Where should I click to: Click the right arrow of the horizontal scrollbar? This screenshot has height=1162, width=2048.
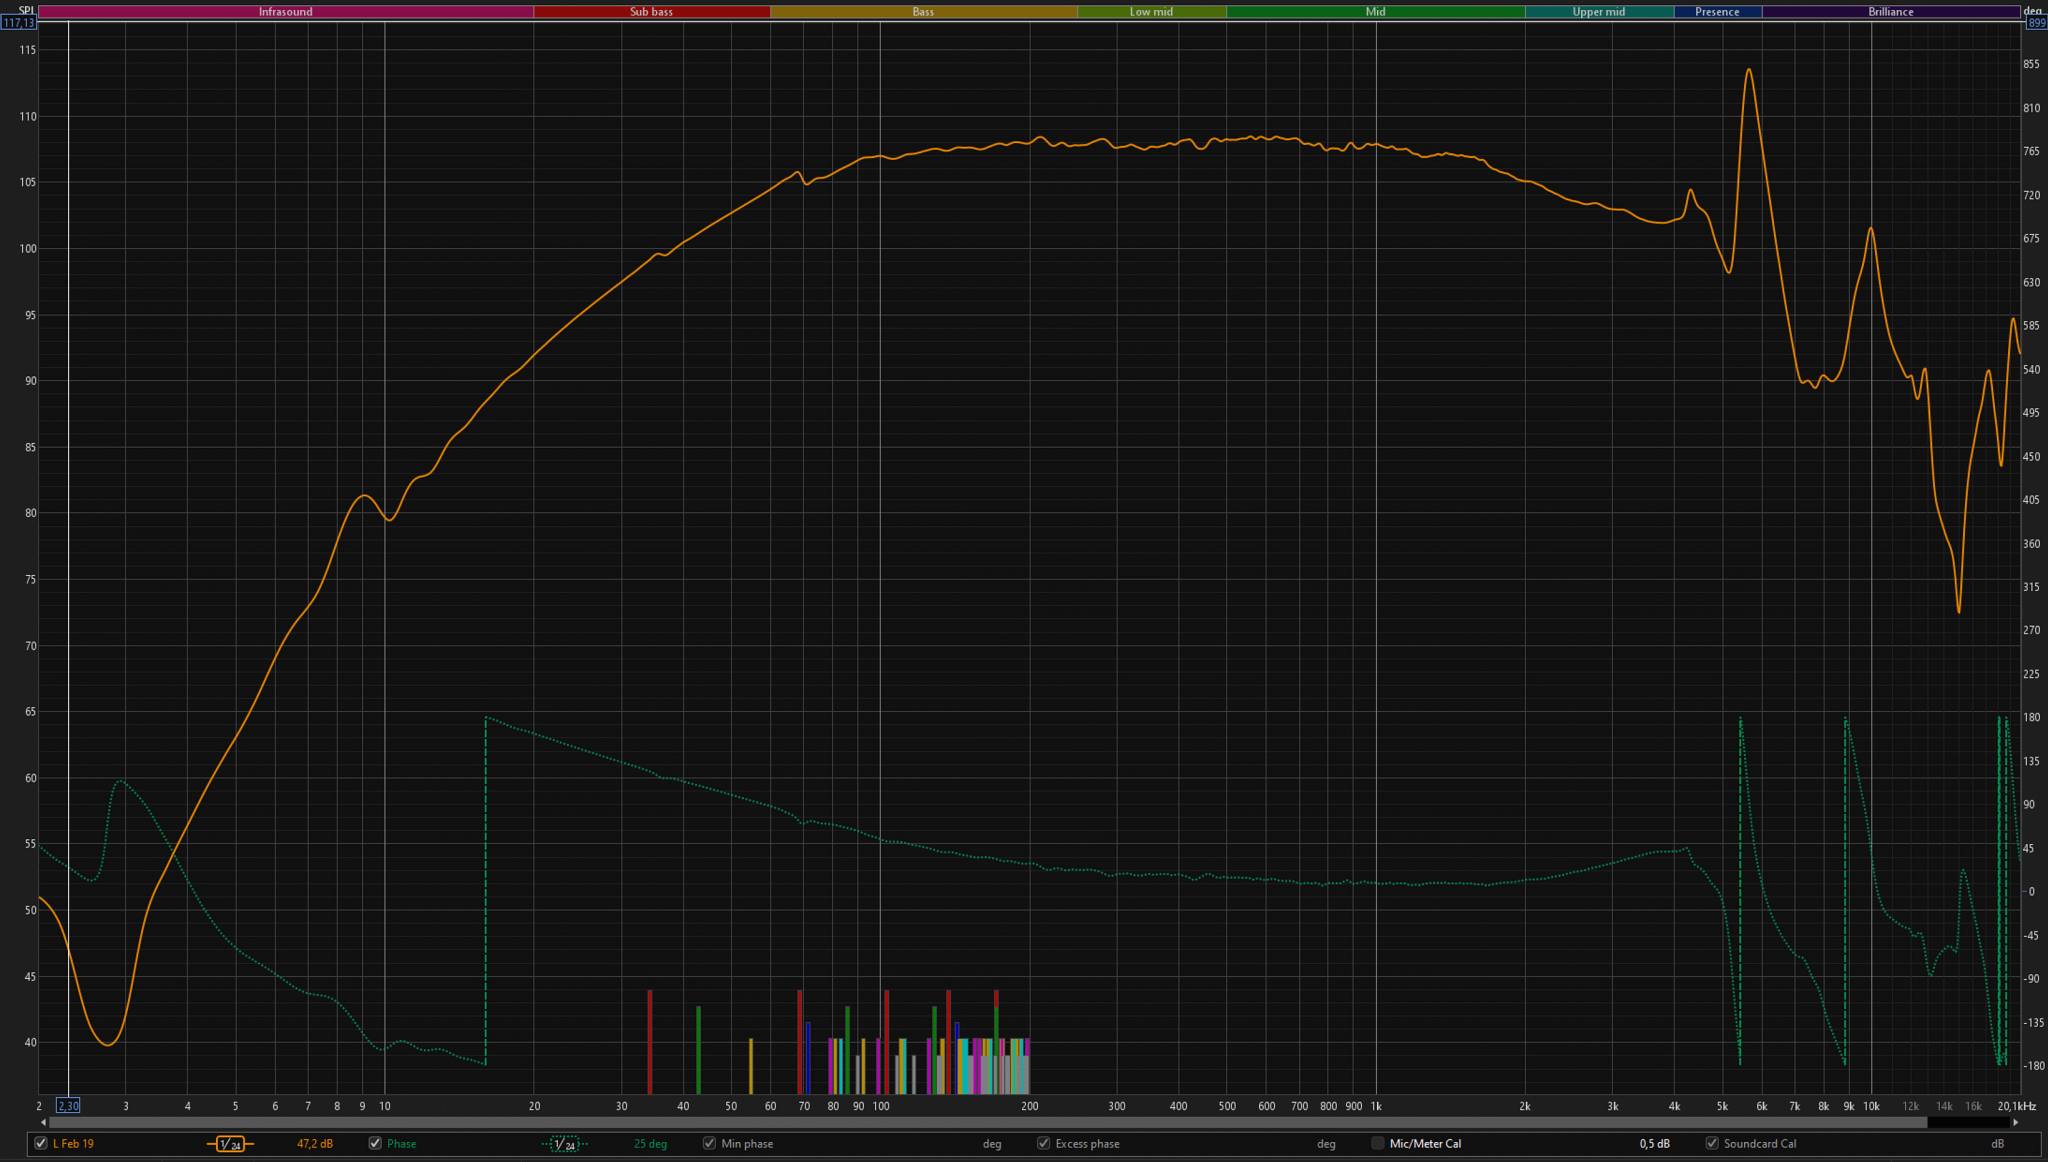click(2015, 1122)
